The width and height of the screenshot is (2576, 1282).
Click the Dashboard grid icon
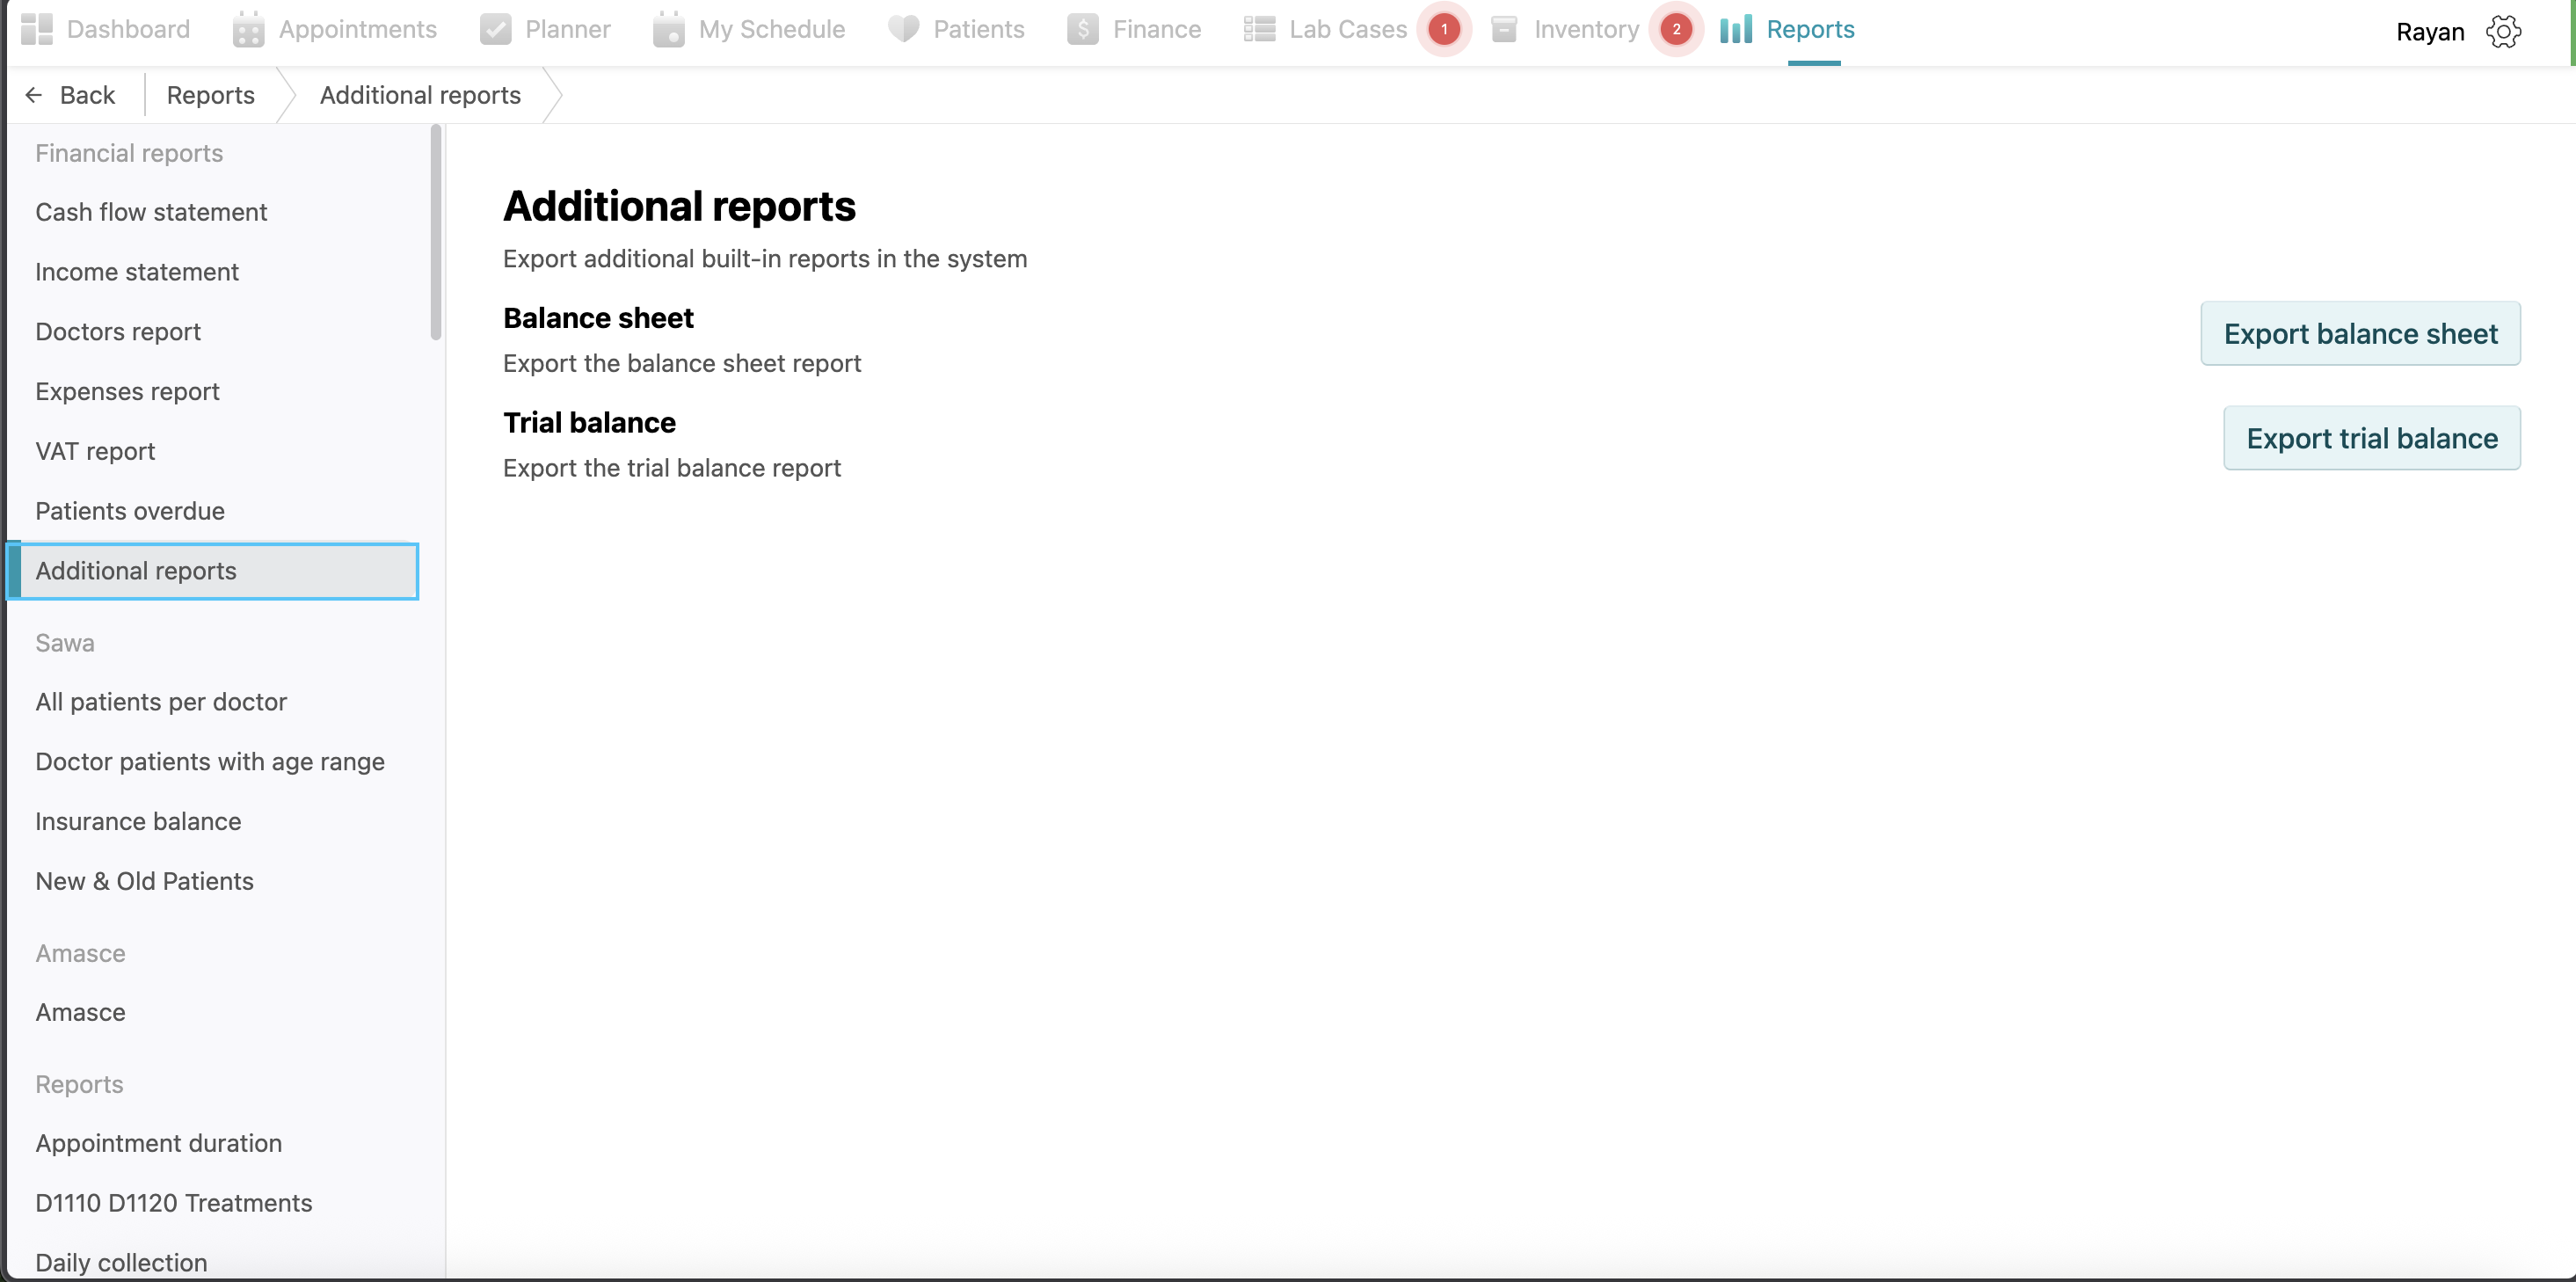(x=37, y=29)
